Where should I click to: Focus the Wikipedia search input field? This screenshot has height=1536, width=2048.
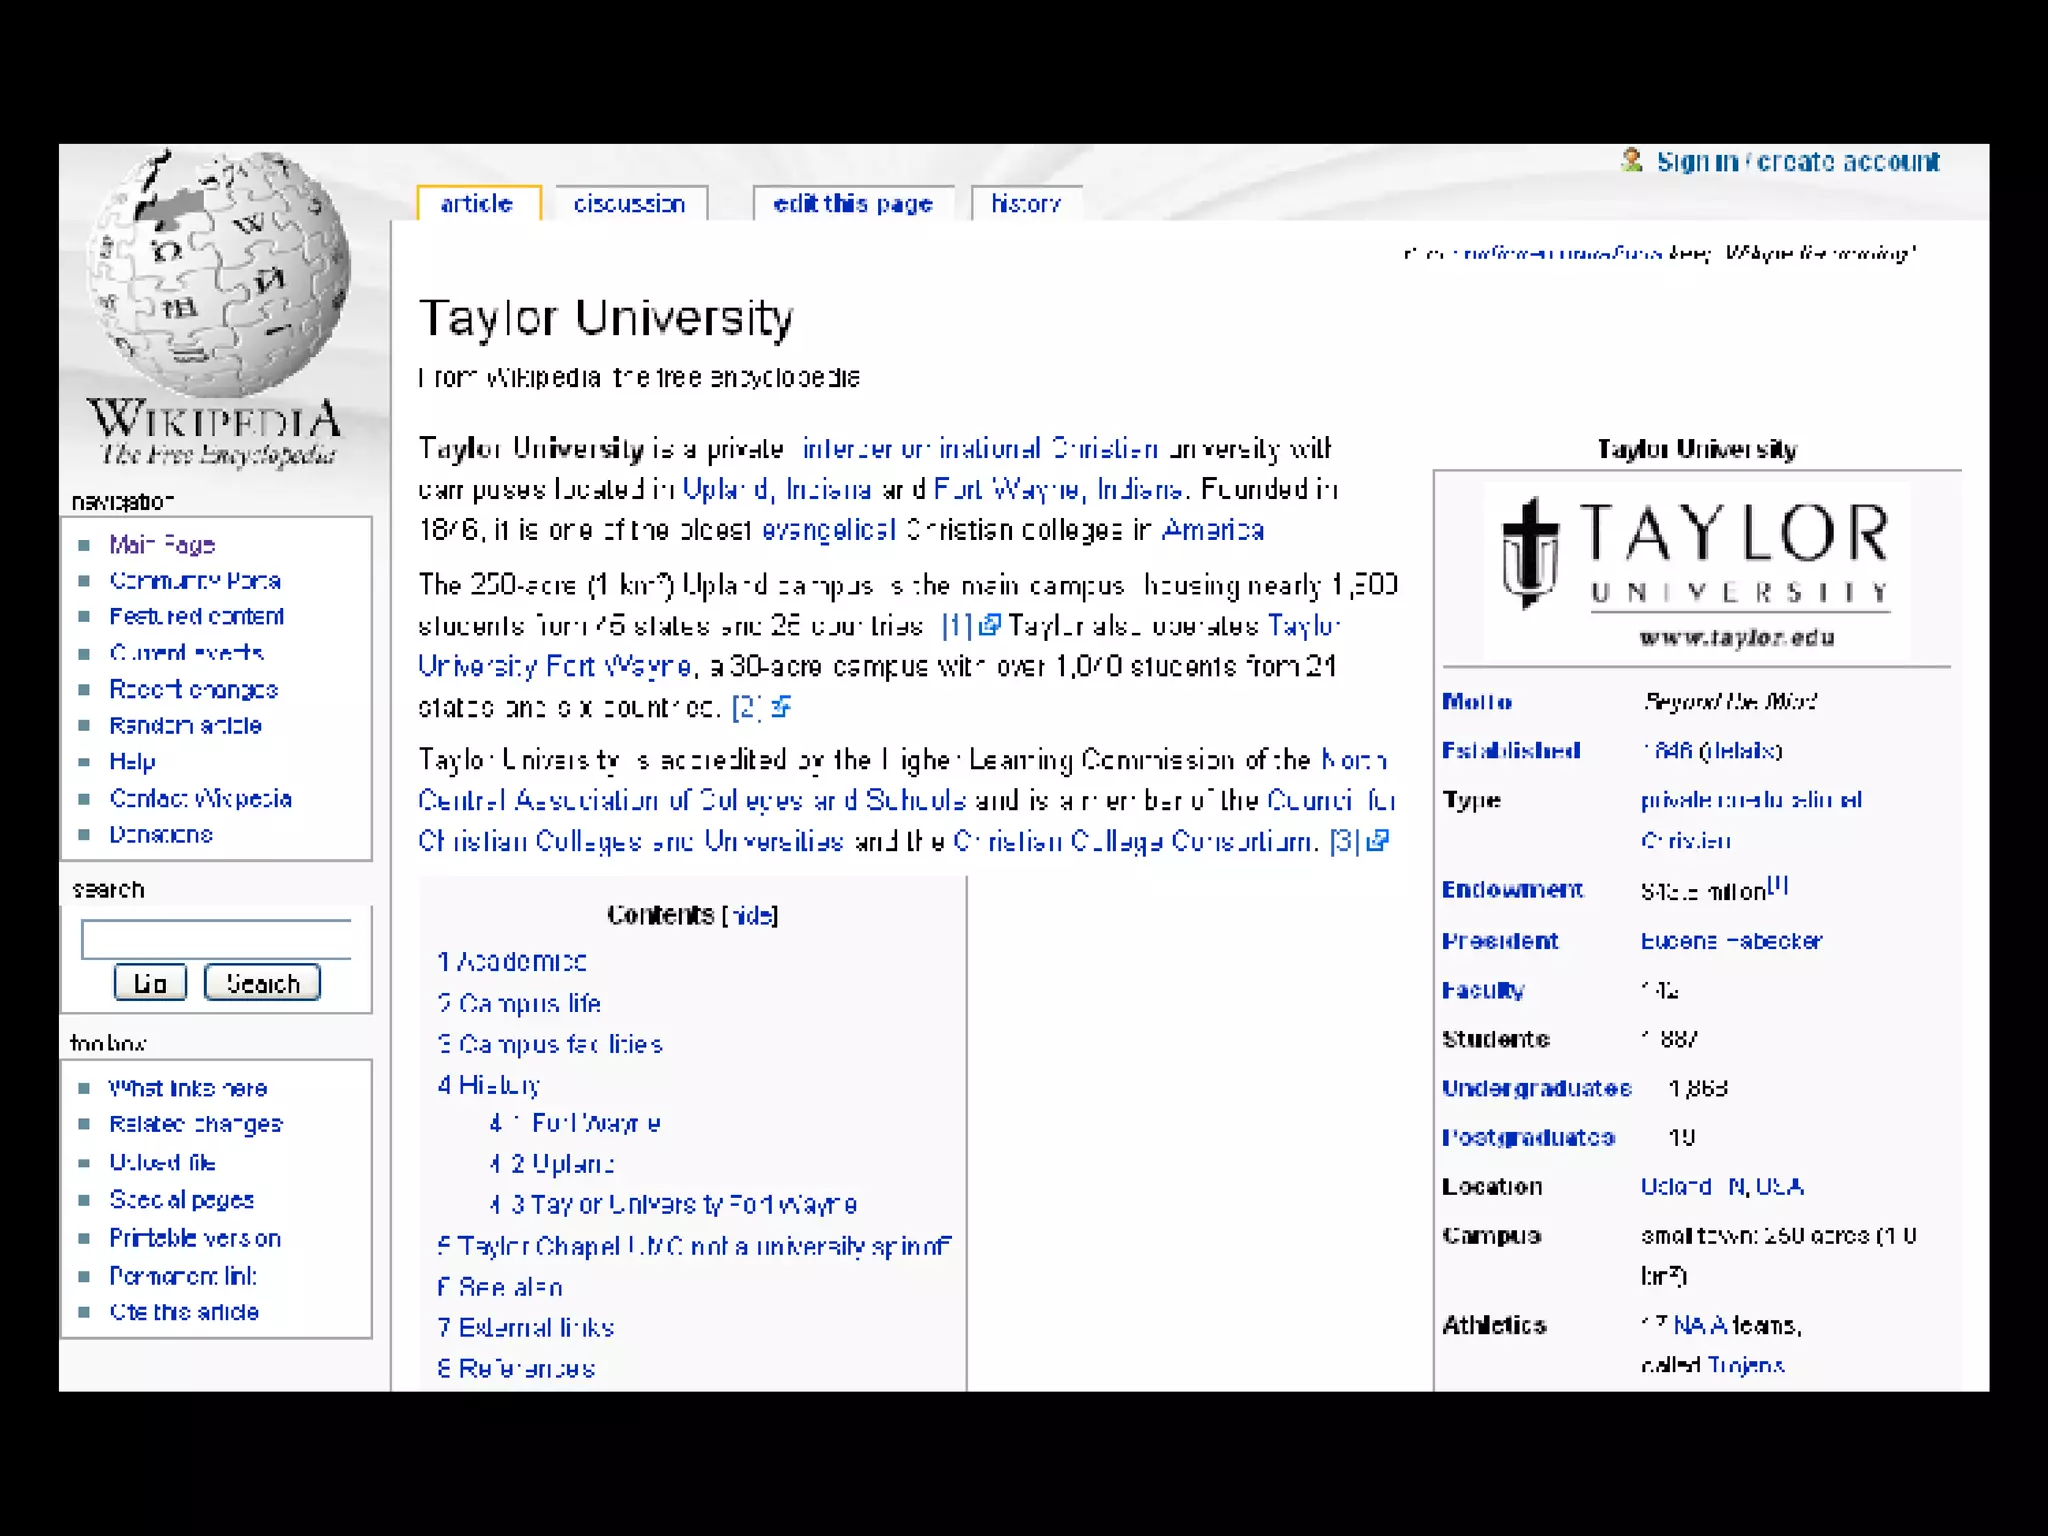(216, 940)
